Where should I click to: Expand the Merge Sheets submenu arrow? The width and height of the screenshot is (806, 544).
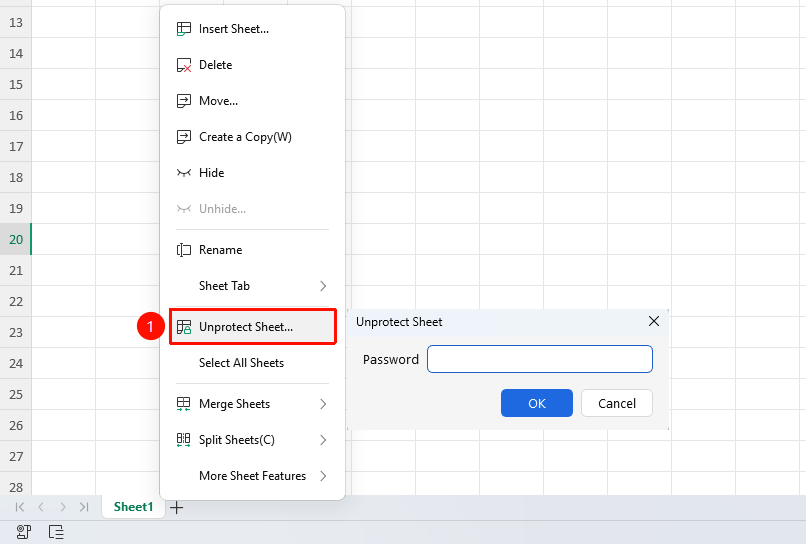point(323,404)
